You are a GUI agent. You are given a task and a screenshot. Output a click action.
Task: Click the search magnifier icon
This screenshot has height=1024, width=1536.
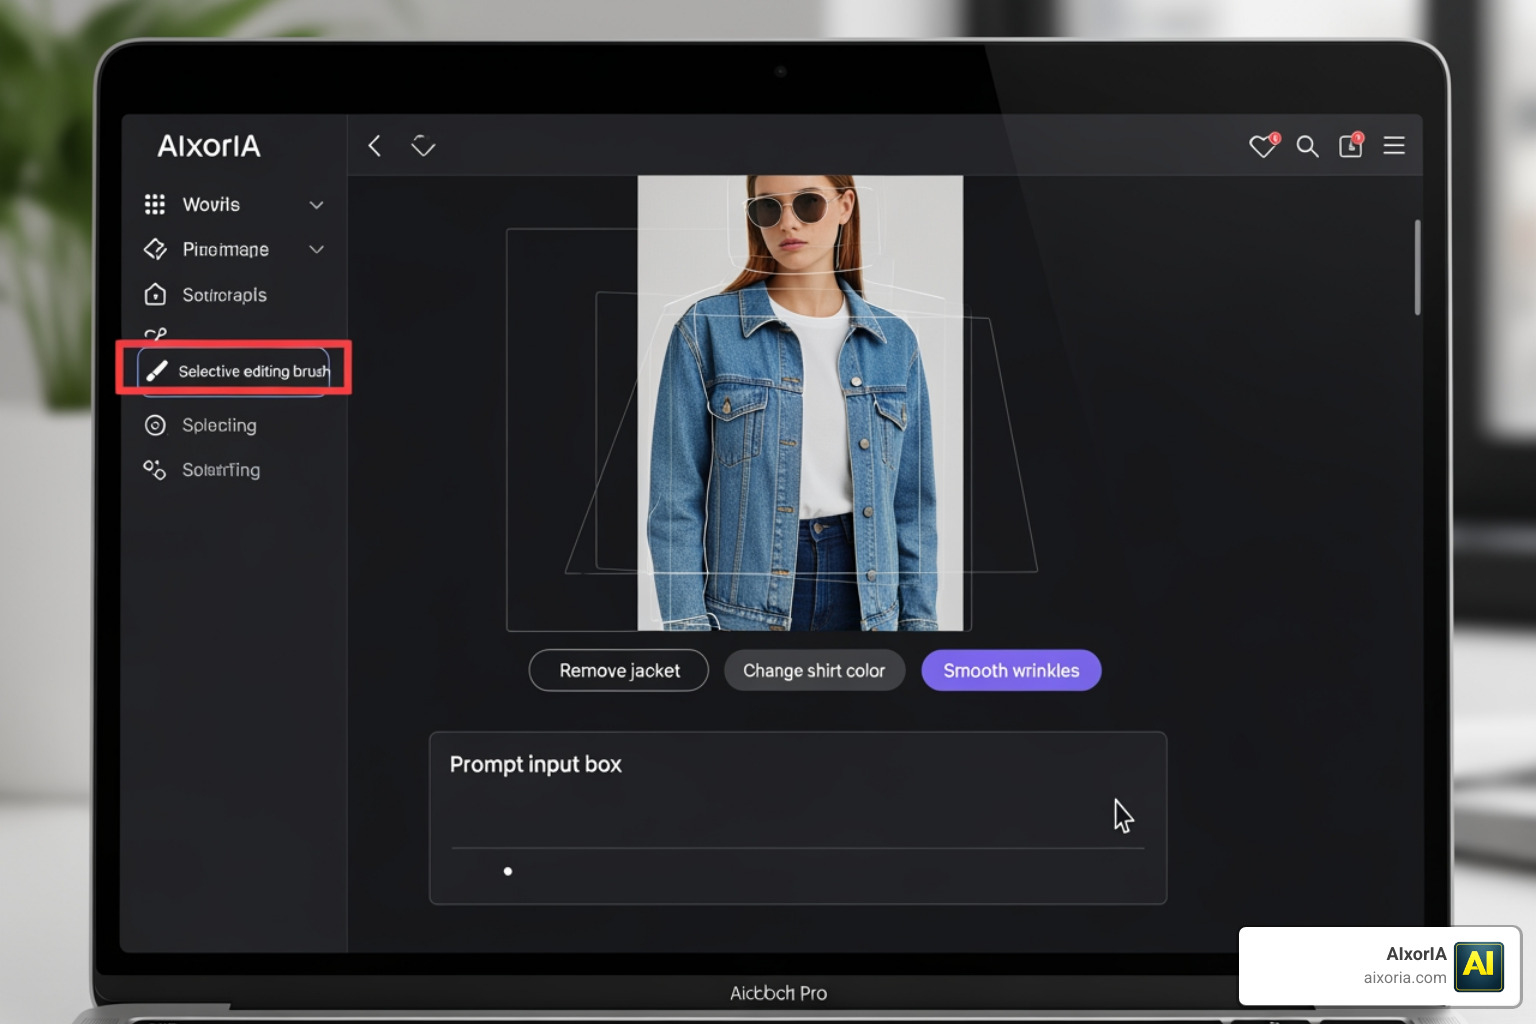click(1307, 147)
